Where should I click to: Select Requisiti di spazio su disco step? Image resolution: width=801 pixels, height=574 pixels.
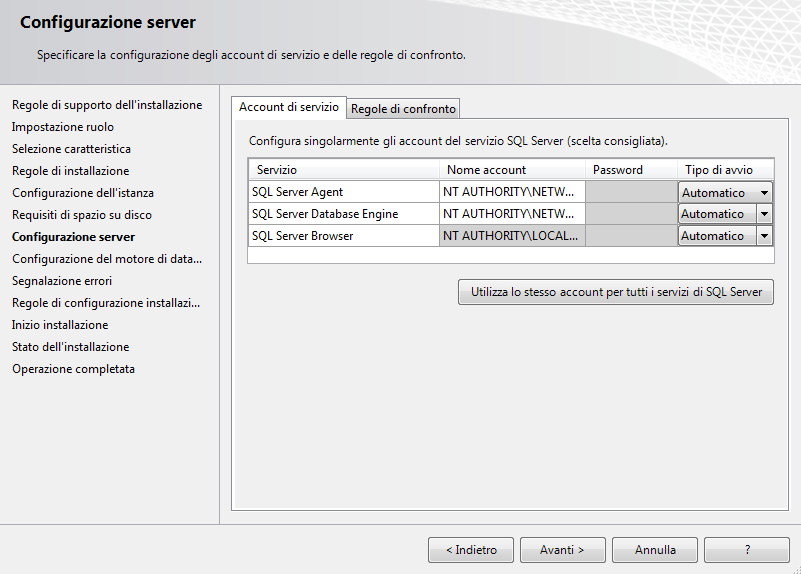point(82,214)
